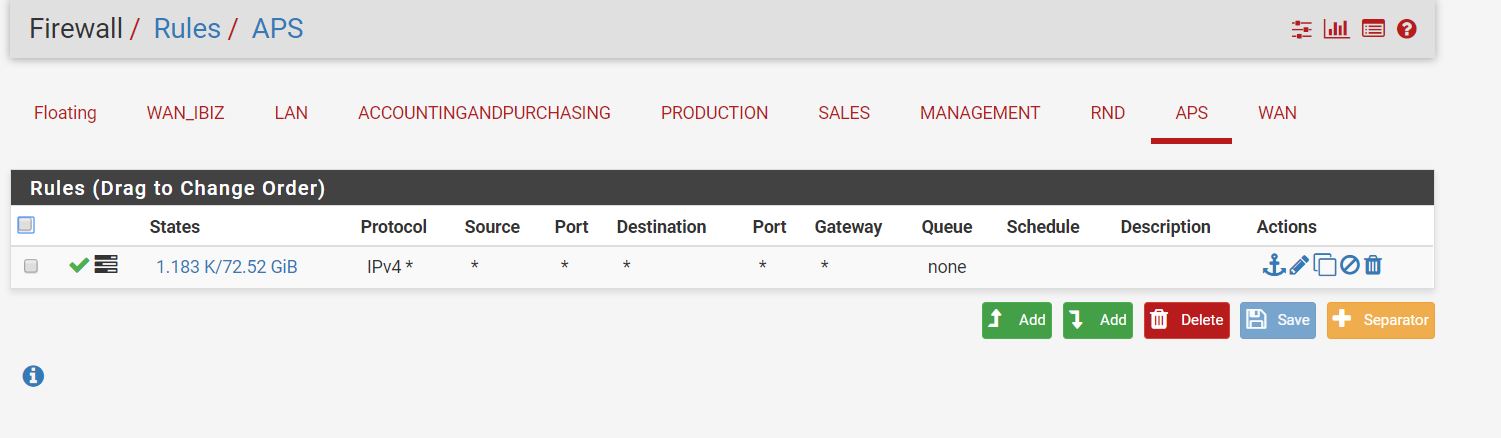Click the orange Separator button
Image resolution: width=1501 pixels, height=438 pixels.
click(1381, 320)
